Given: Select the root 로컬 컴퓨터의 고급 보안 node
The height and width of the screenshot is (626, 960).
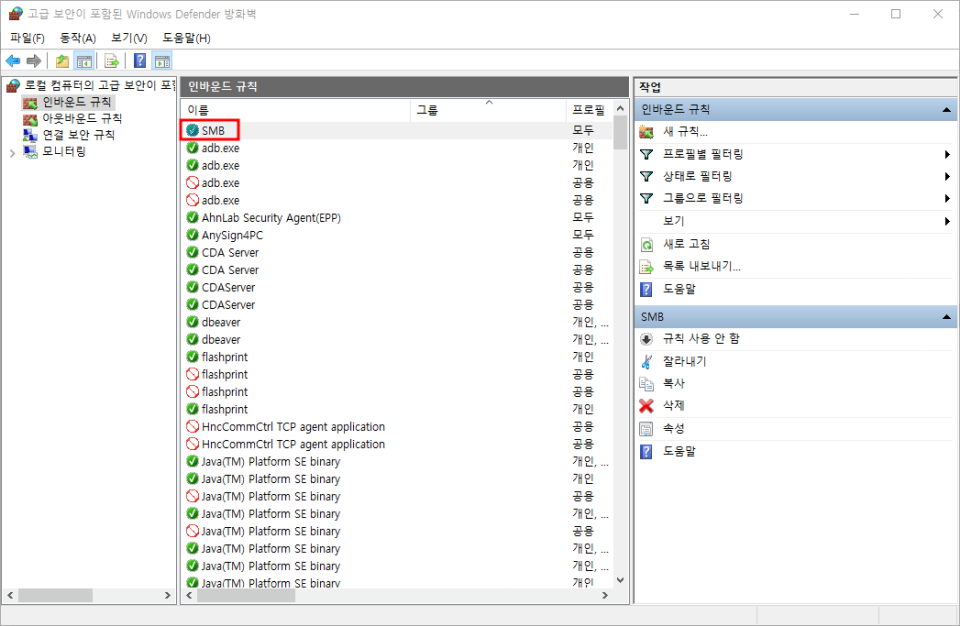Looking at the screenshot, I should [99, 85].
